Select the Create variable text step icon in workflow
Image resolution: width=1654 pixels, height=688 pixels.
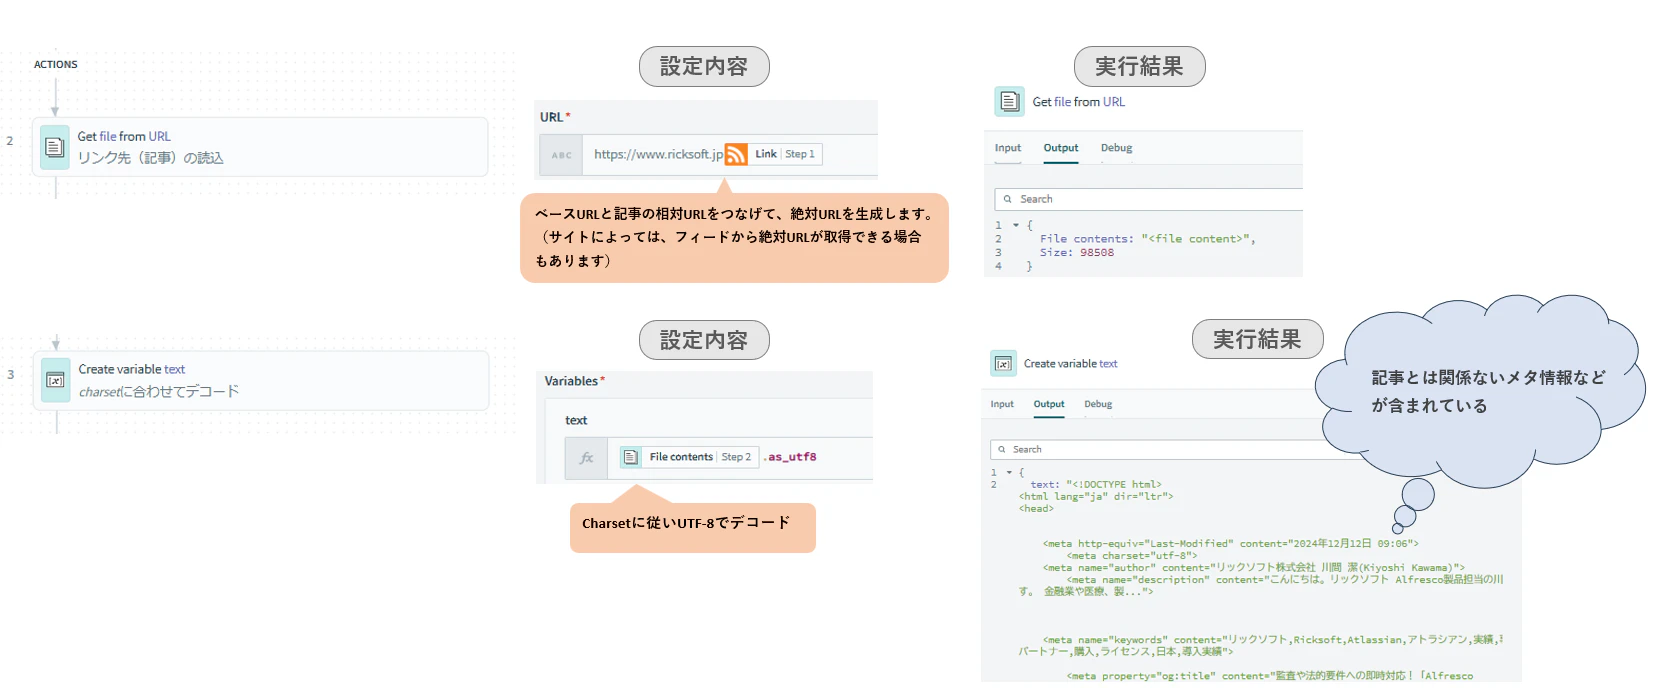tap(56, 380)
